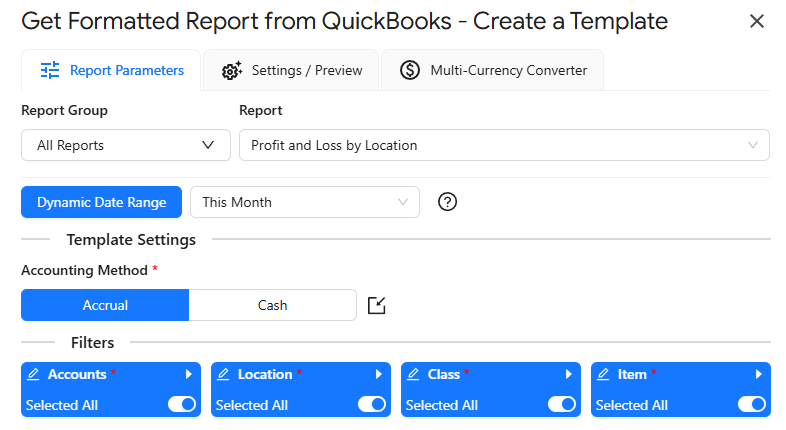The width and height of the screenshot is (786, 430).
Task: Click the Item filter label
Action: (632, 374)
